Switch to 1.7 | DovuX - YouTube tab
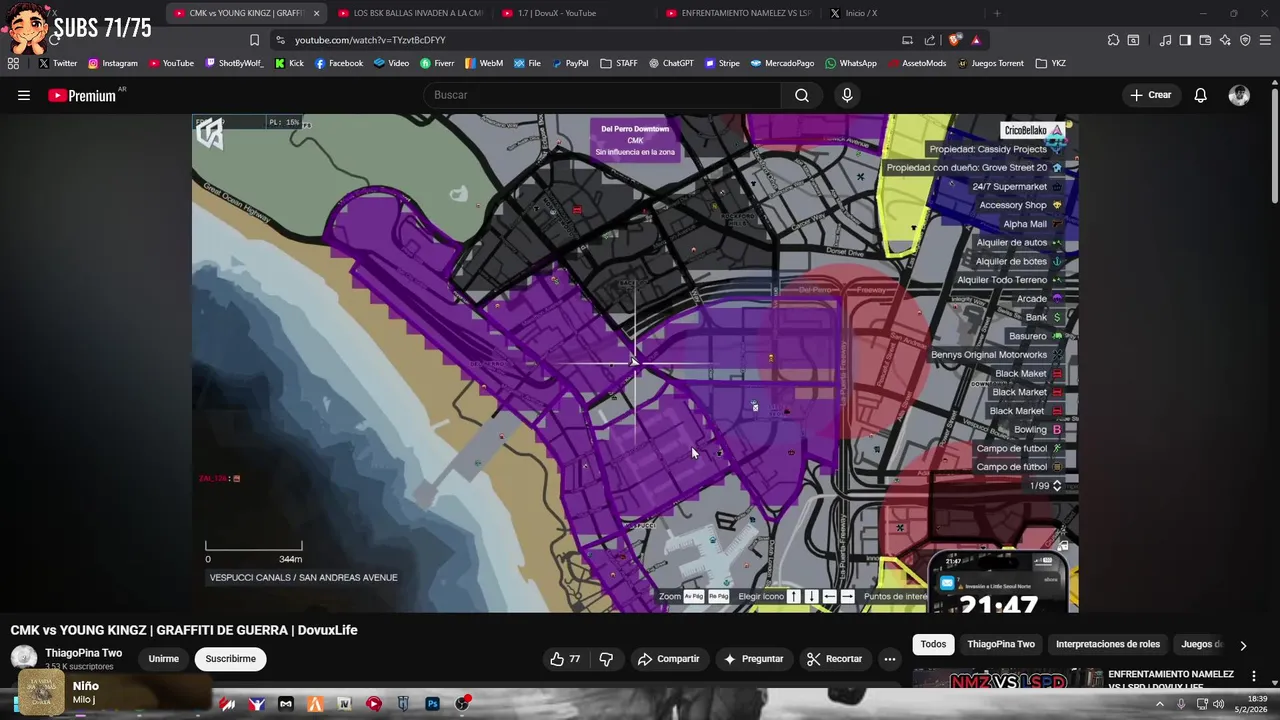The height and width of the screenshot is (720, 1280). coord(575,13)
